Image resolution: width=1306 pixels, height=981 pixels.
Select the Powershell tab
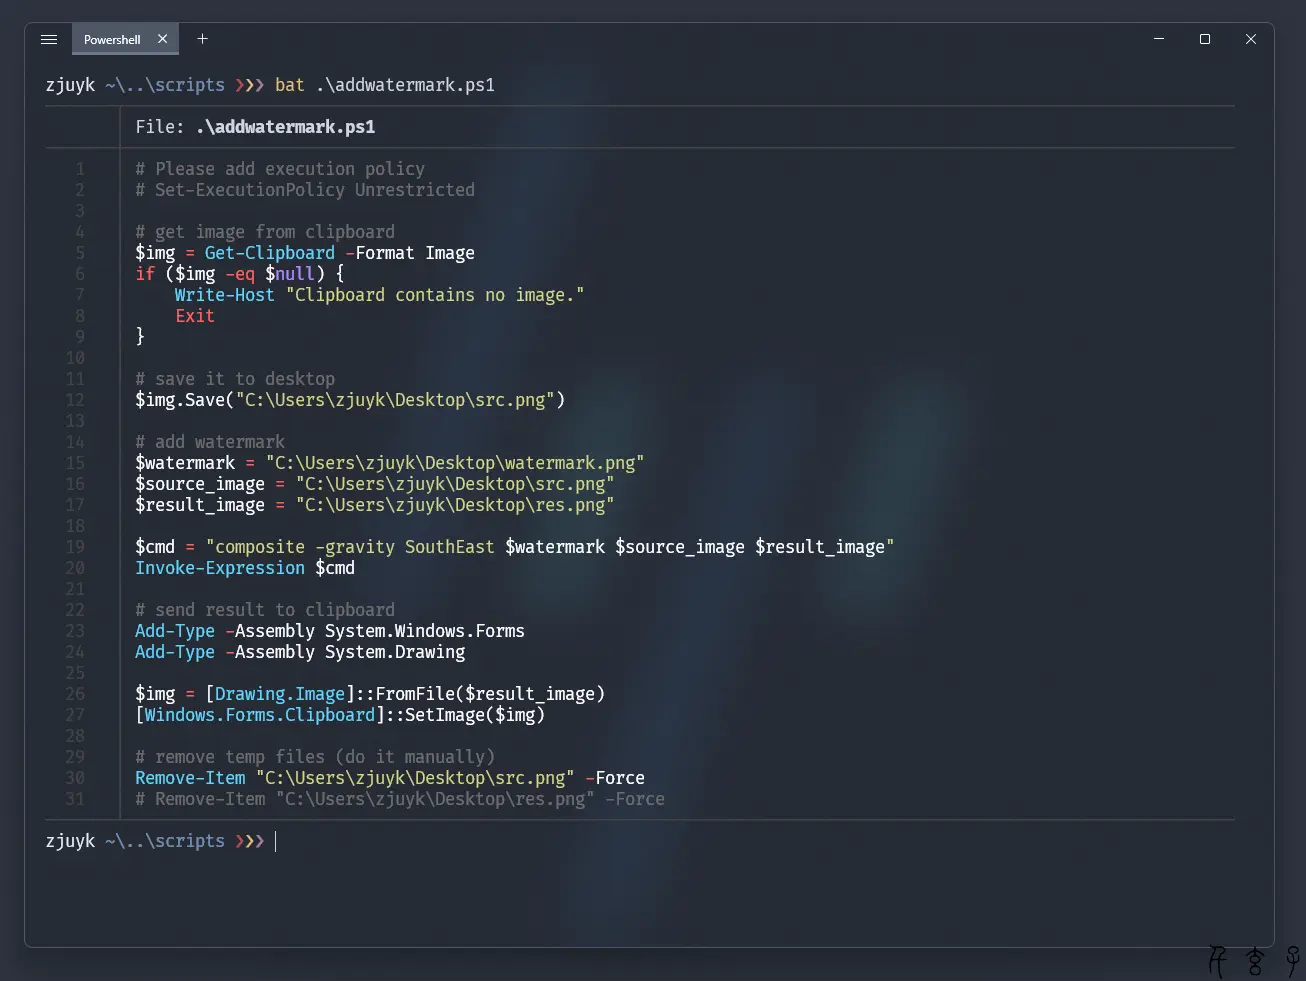(112, 40)
